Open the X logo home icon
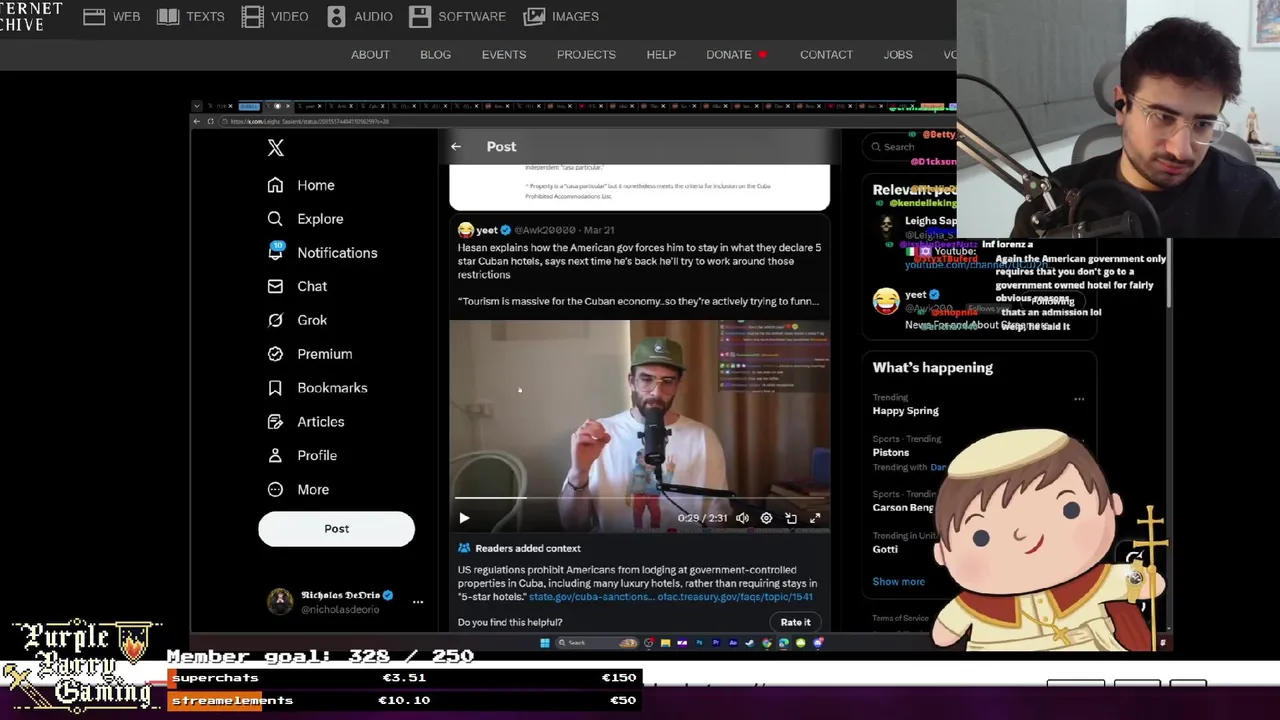This screenshot has height=720, width=1280. (x=276, y=148)
